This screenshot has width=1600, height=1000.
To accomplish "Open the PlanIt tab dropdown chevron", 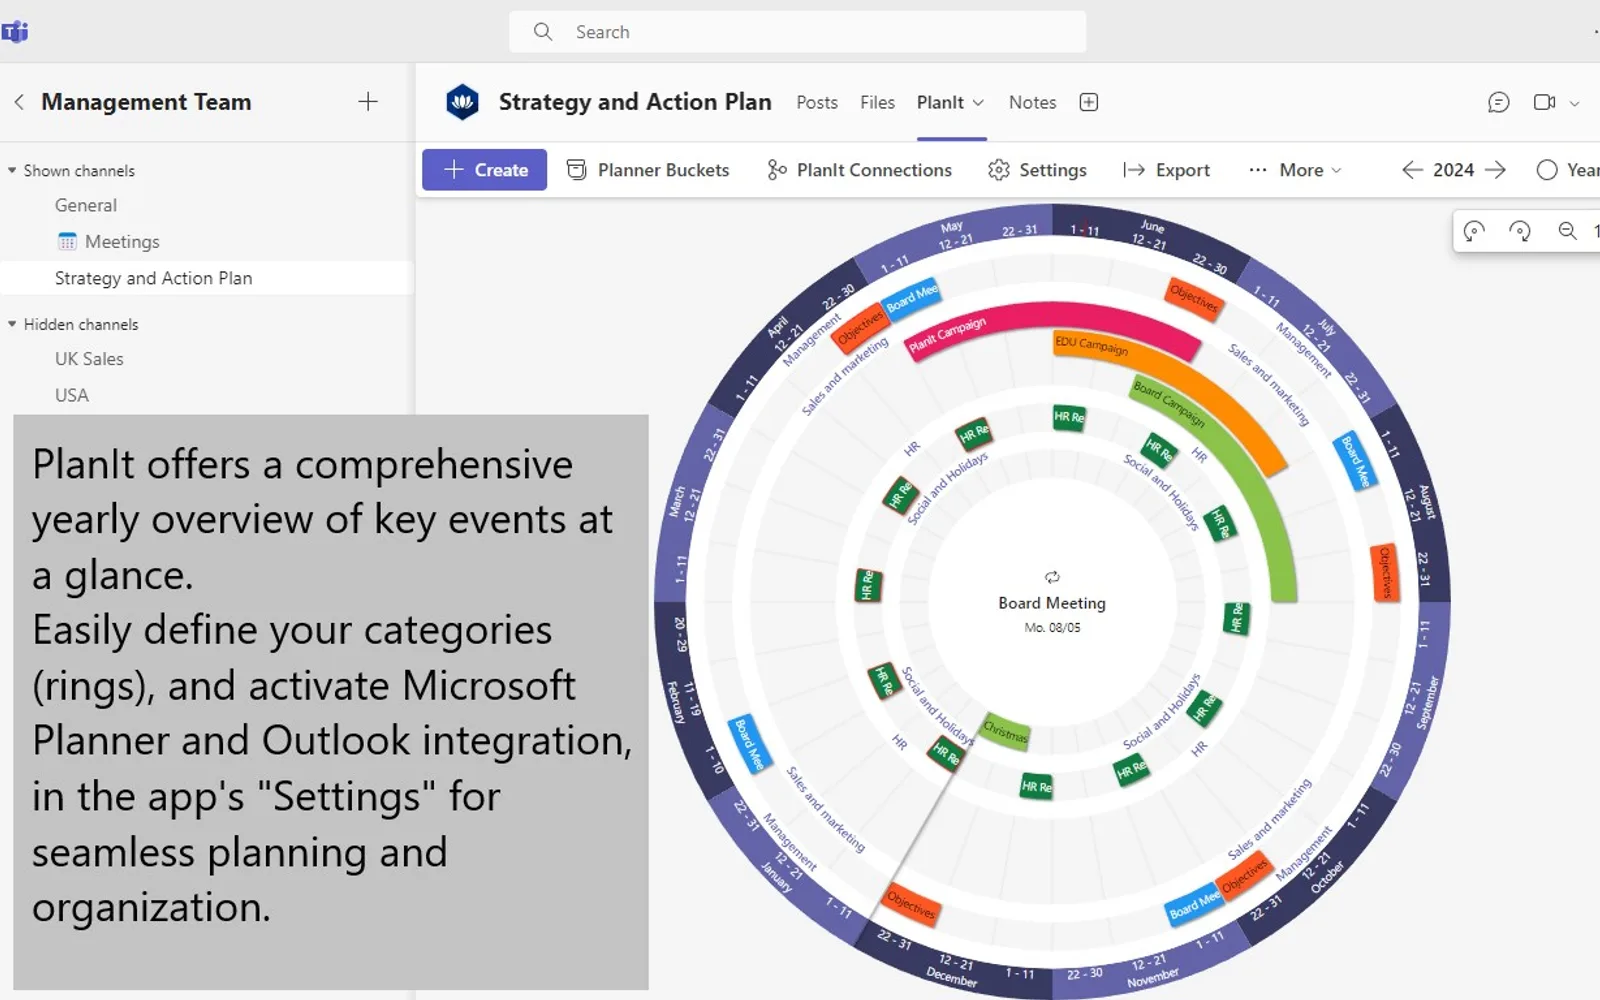I will 978,103.
